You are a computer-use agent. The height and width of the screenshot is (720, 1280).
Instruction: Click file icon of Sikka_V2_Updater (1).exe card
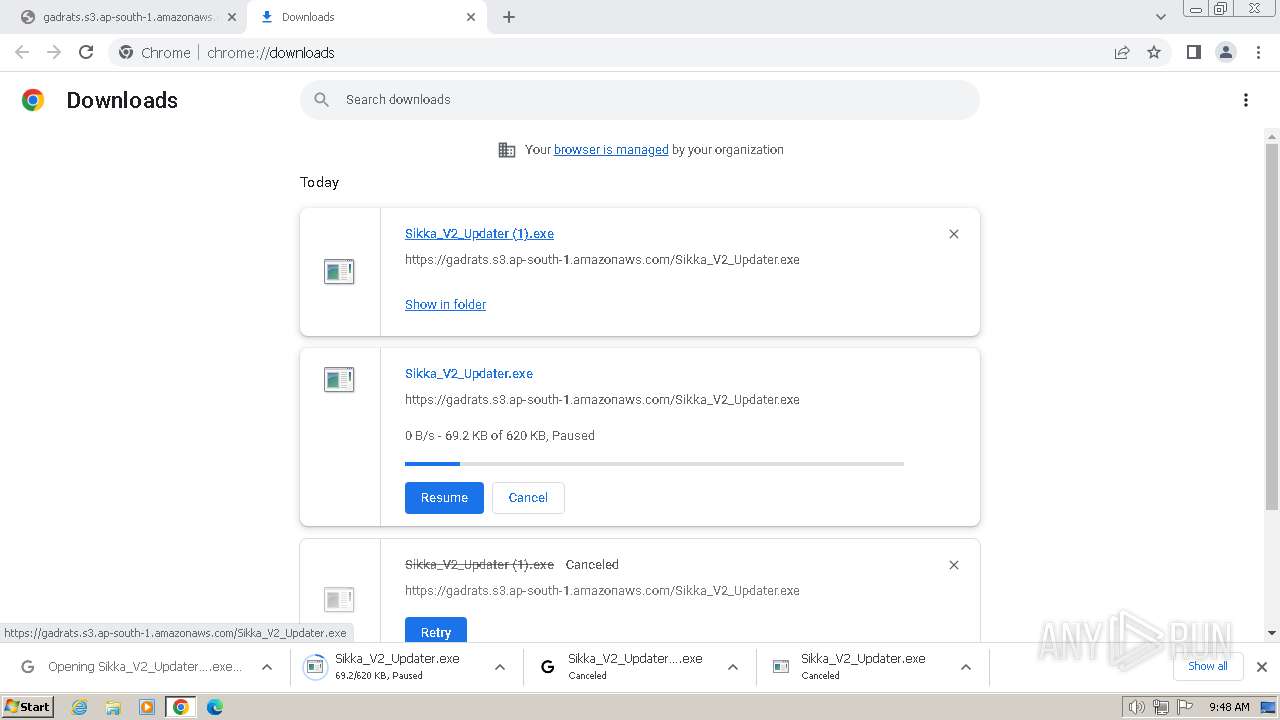pyautogui.click(x=339, y=272)
